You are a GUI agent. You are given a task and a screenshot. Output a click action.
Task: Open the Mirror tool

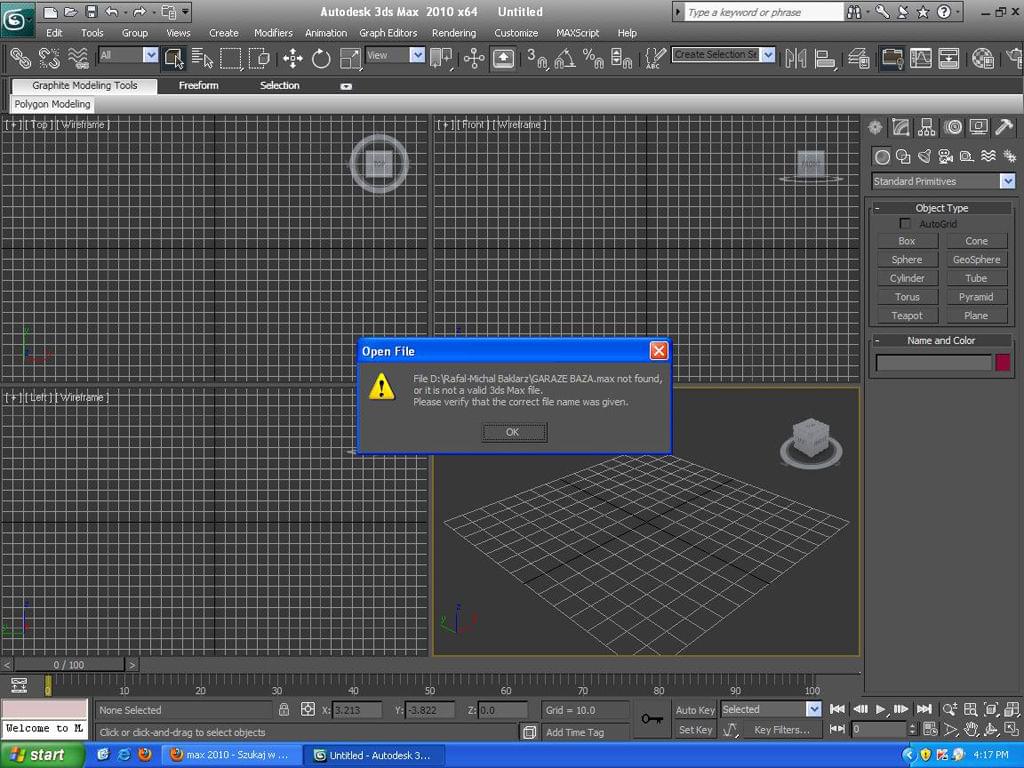tap(795, 59)
